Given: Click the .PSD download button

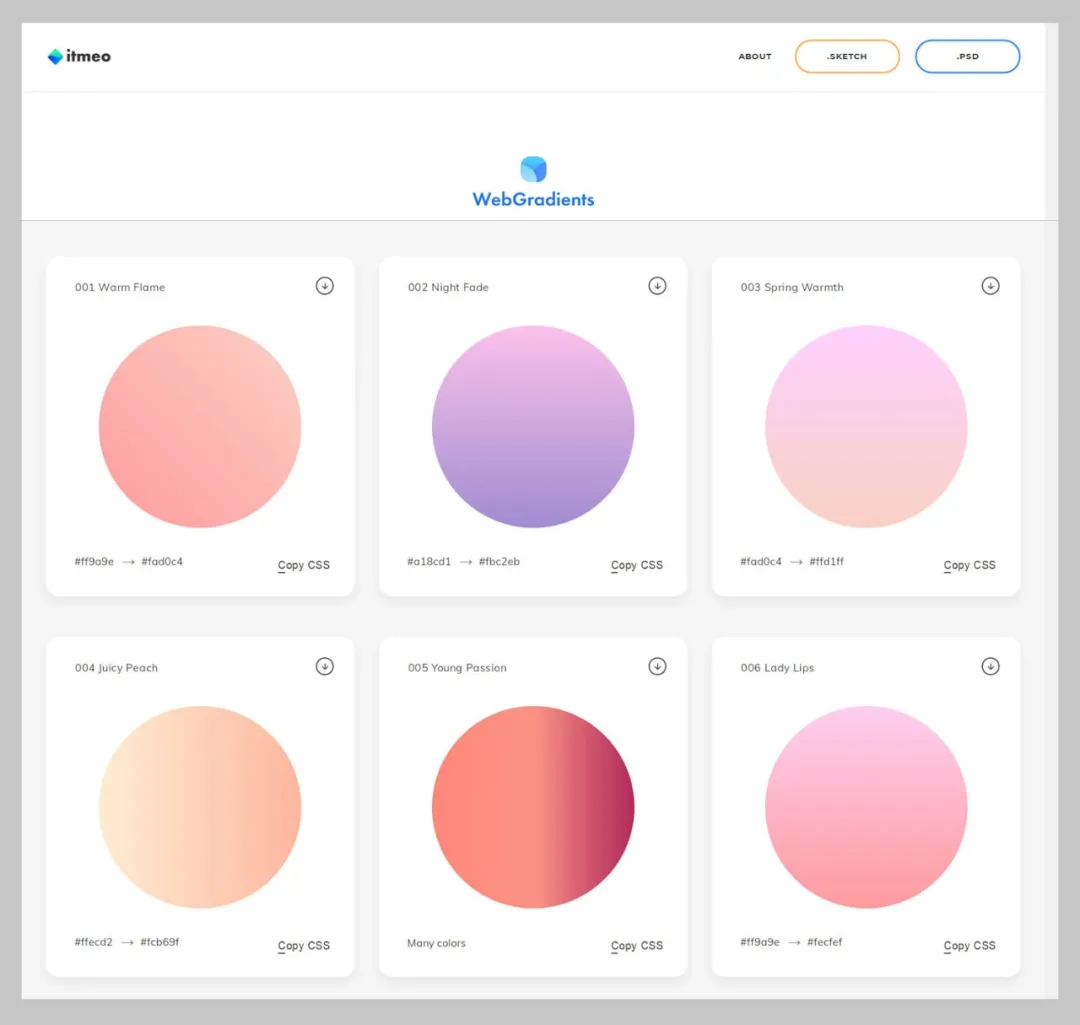Looking at the screenshot, I should click(x=967, y=56).
